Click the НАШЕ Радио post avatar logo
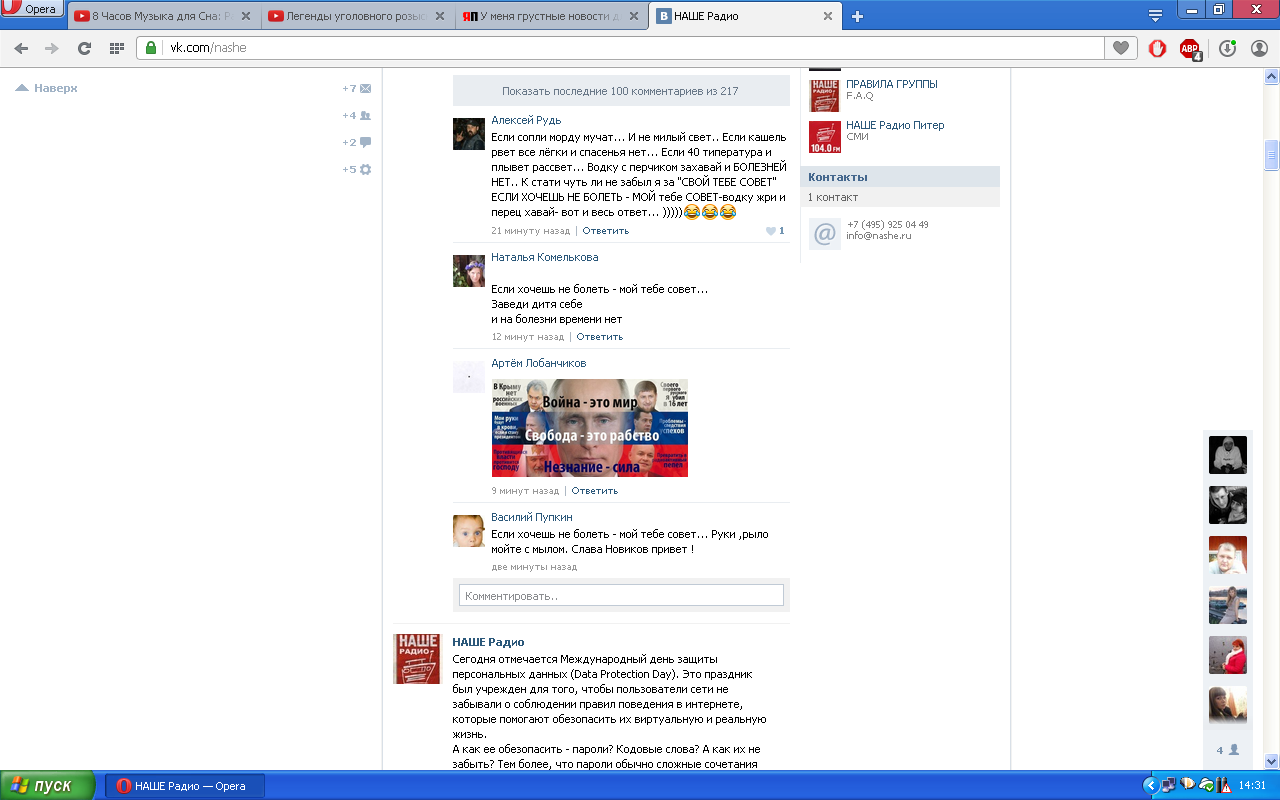 click(x=417, y=659)
